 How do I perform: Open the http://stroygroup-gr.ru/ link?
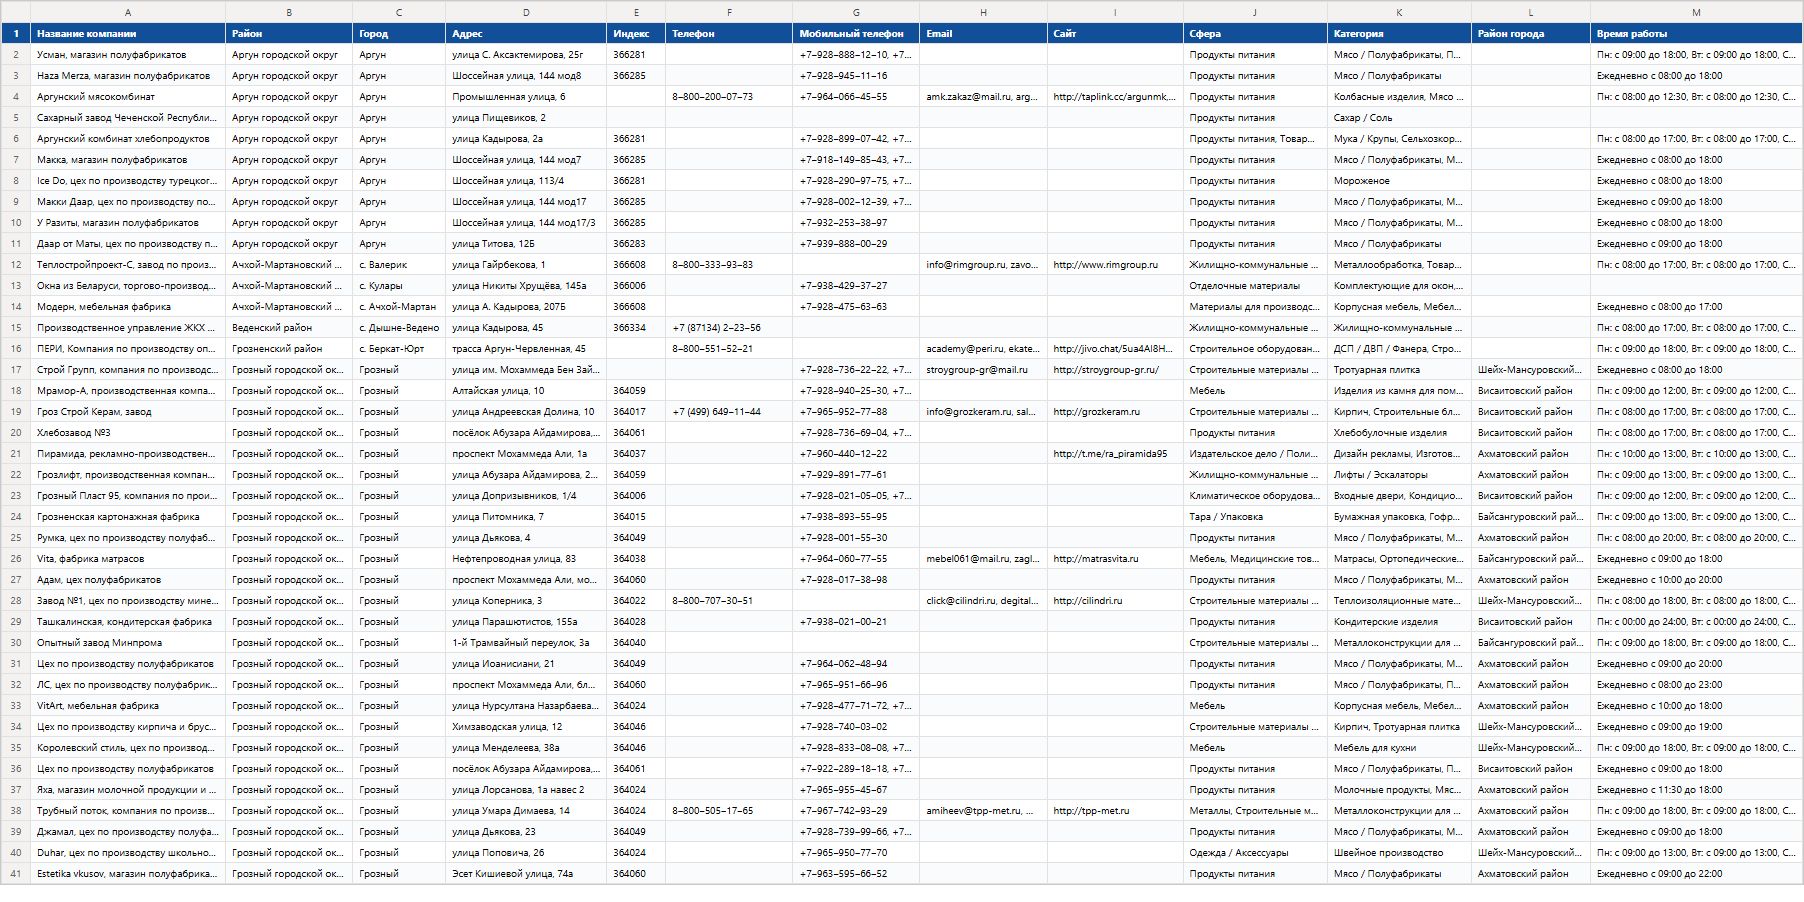[x=1106, y=370]
